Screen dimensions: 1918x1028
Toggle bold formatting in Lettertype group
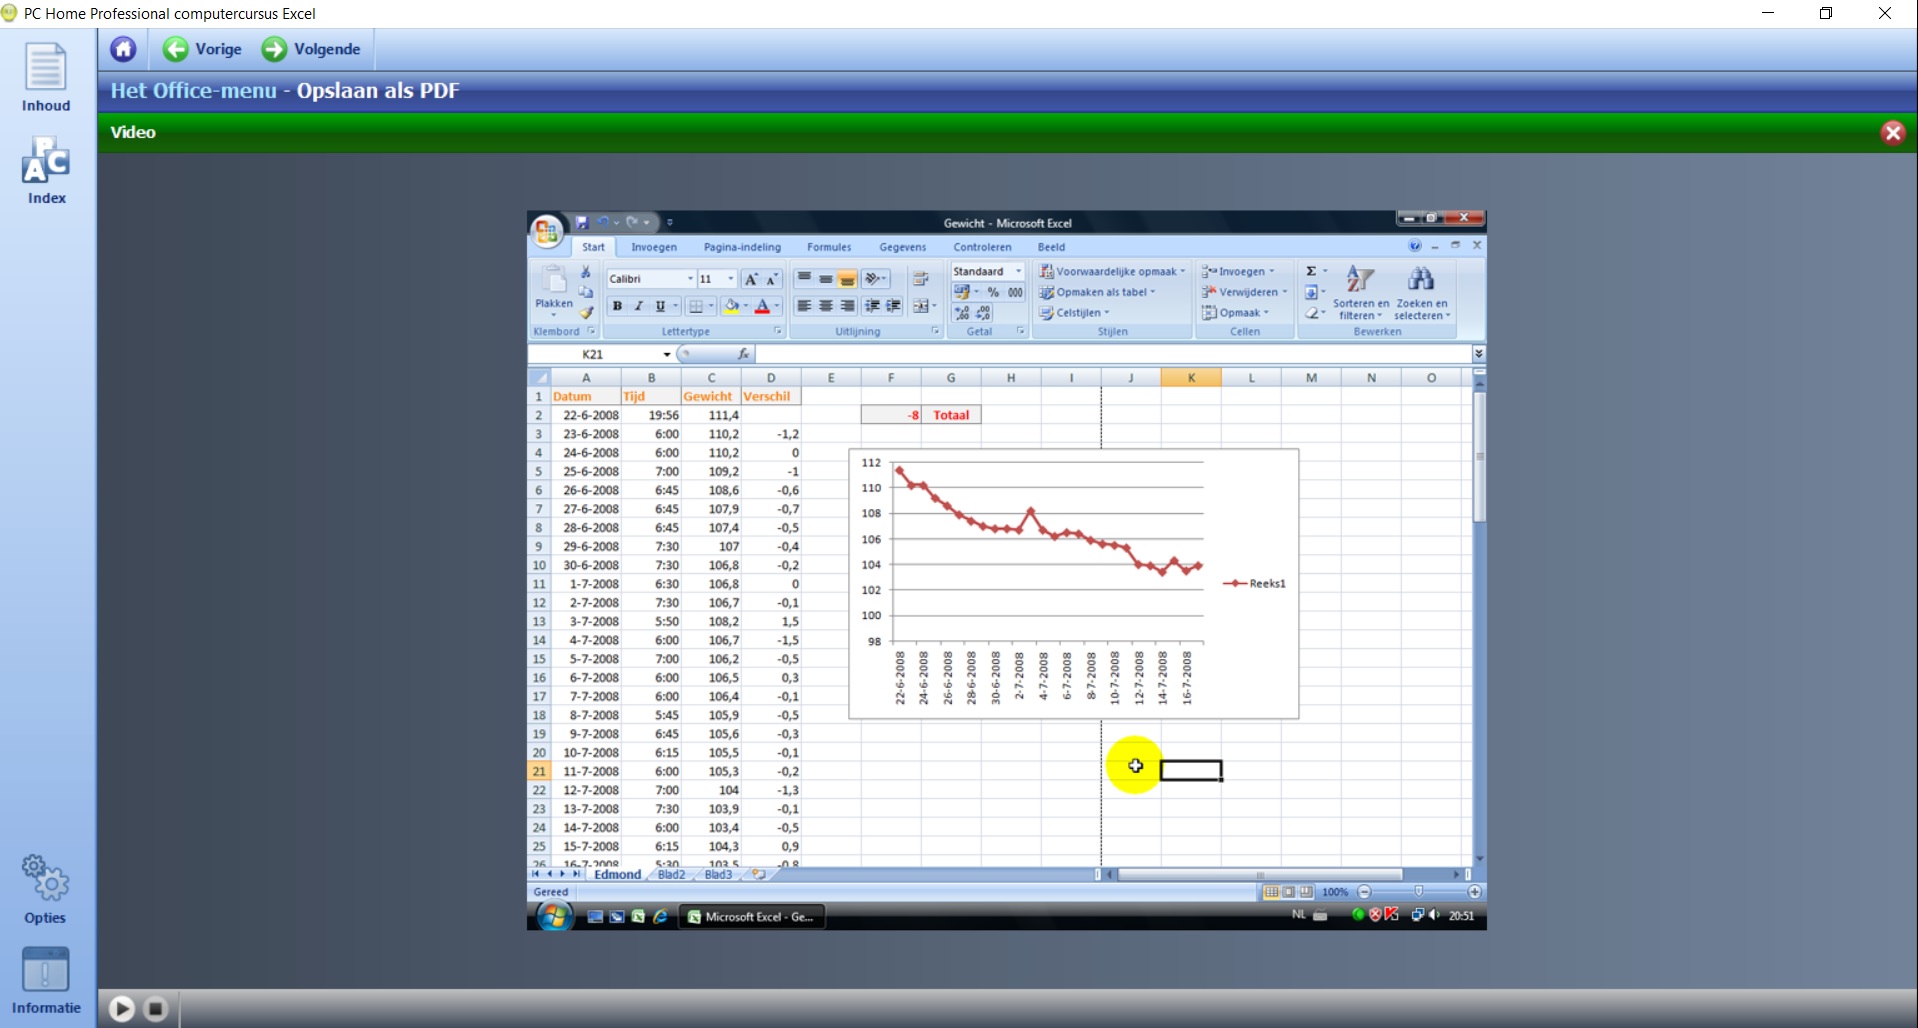(x=617, y=306)
